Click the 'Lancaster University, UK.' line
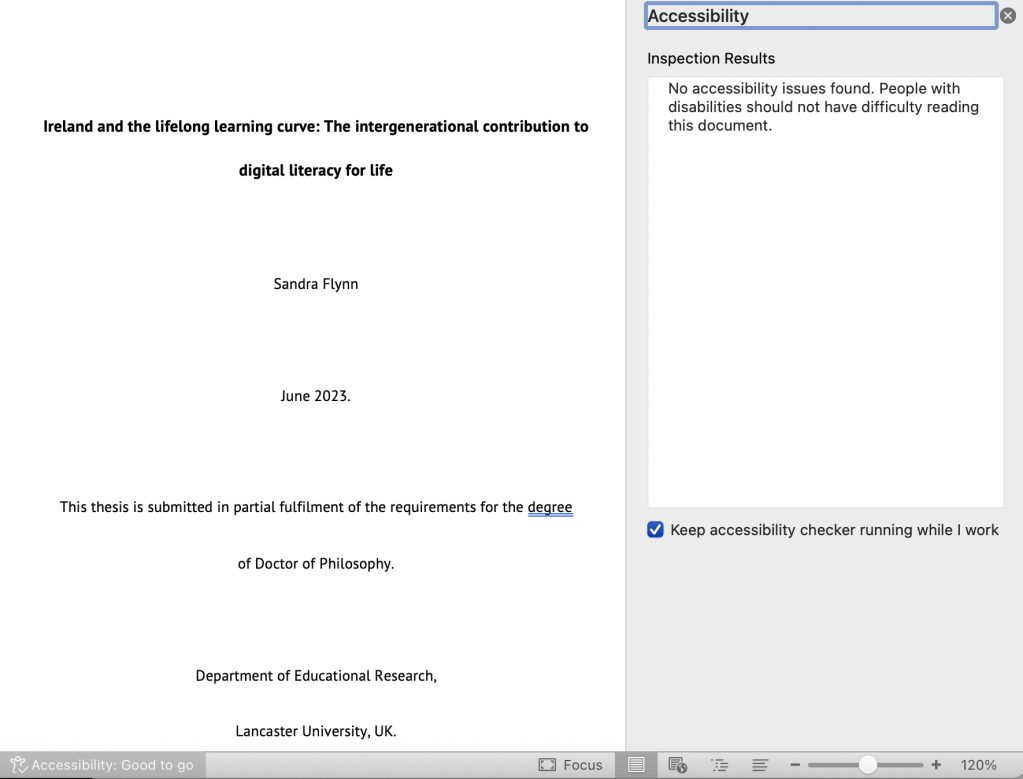 coord(316,731)
